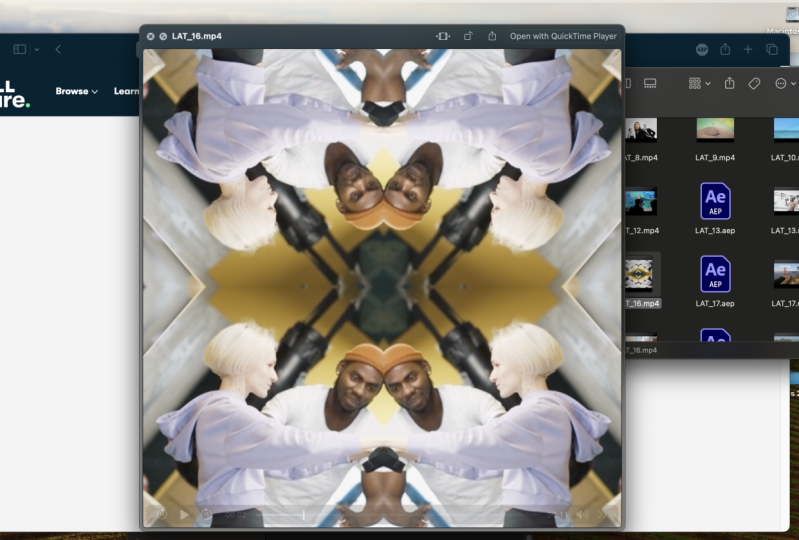Select the LAT_13.aep After Effects file
The image size is (799, 540).
715,201
